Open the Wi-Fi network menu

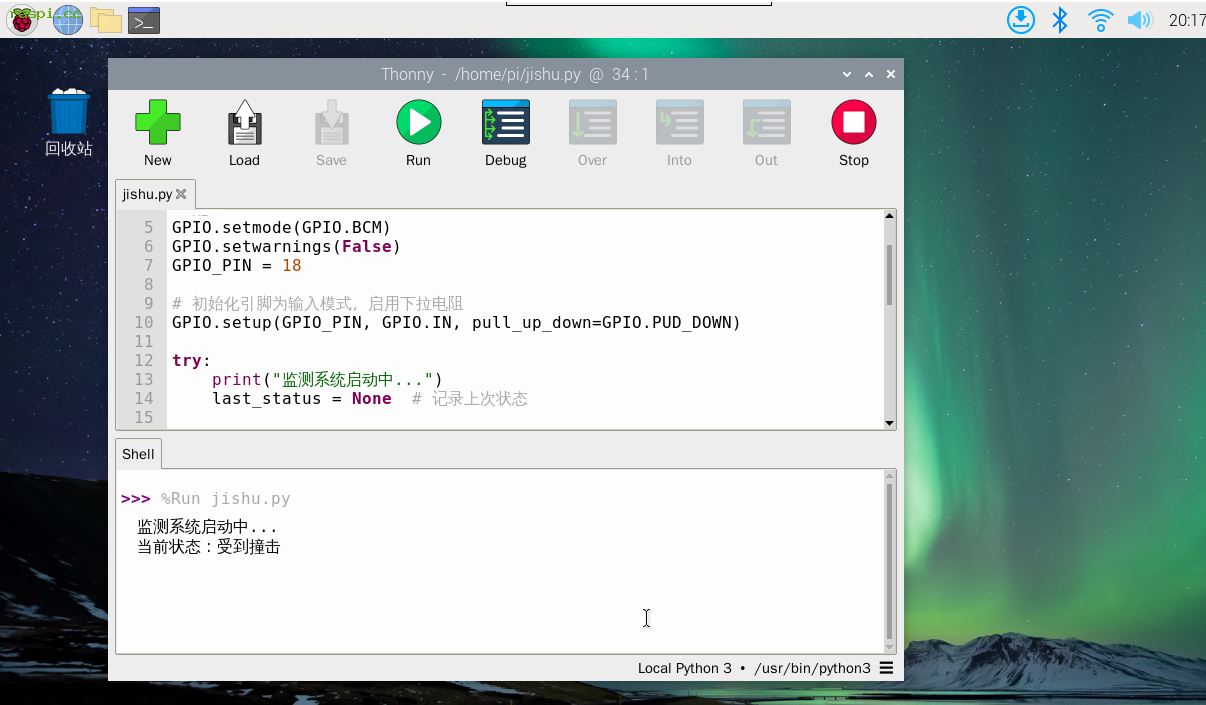tap(1100, 20)
